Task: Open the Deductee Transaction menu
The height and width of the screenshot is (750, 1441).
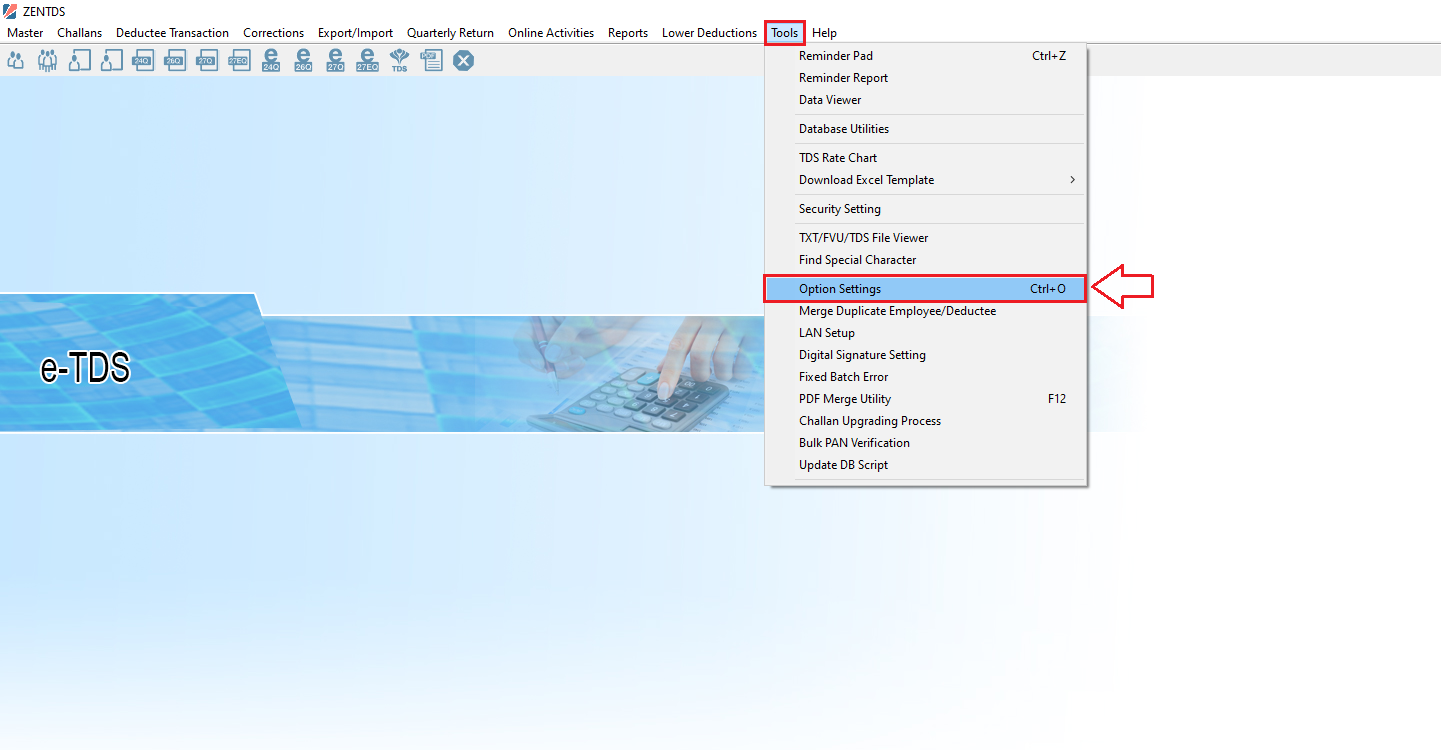Action: point(172,33)
